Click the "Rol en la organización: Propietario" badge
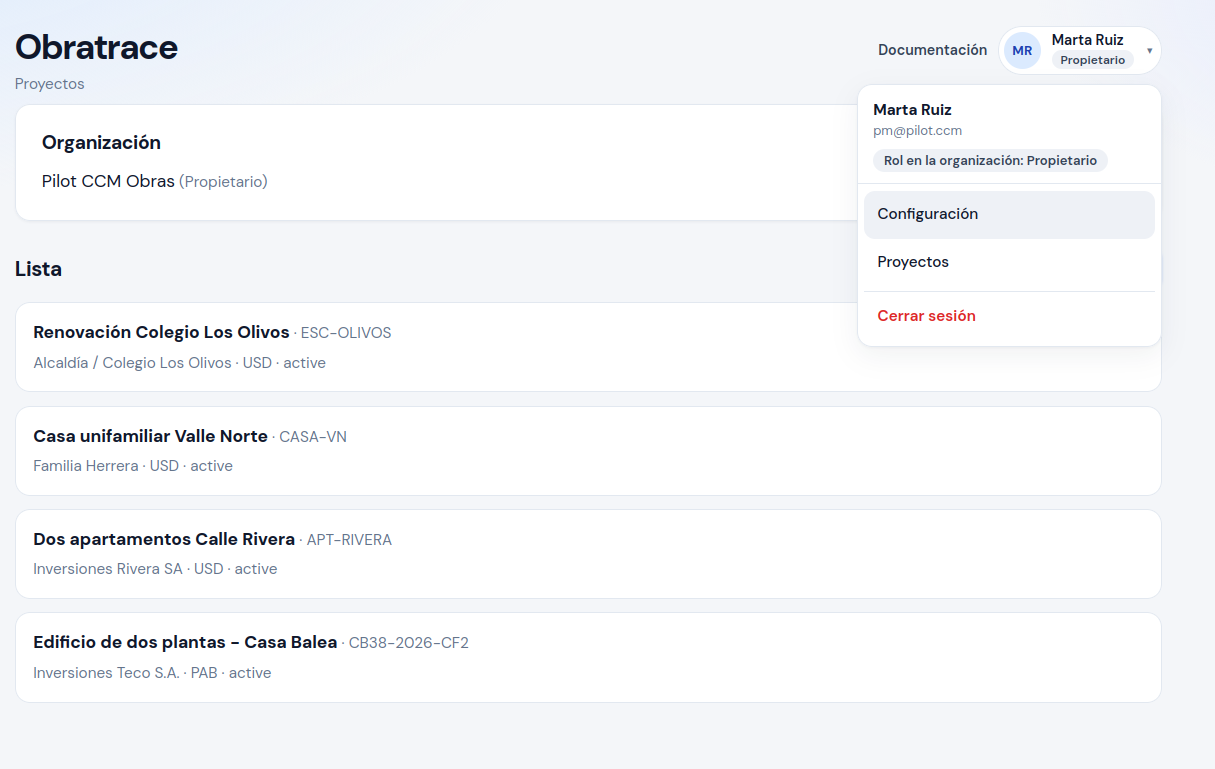The image size is (1215, 769). coord(990,160)
